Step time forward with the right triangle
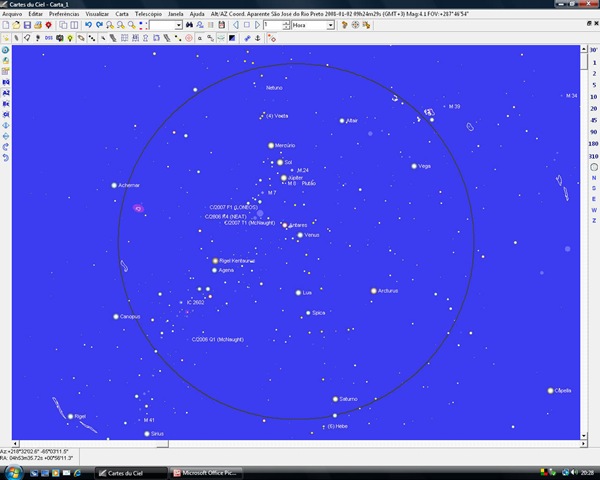The height and width of the screenshot is (480, 600). click(x=258, y=25)
